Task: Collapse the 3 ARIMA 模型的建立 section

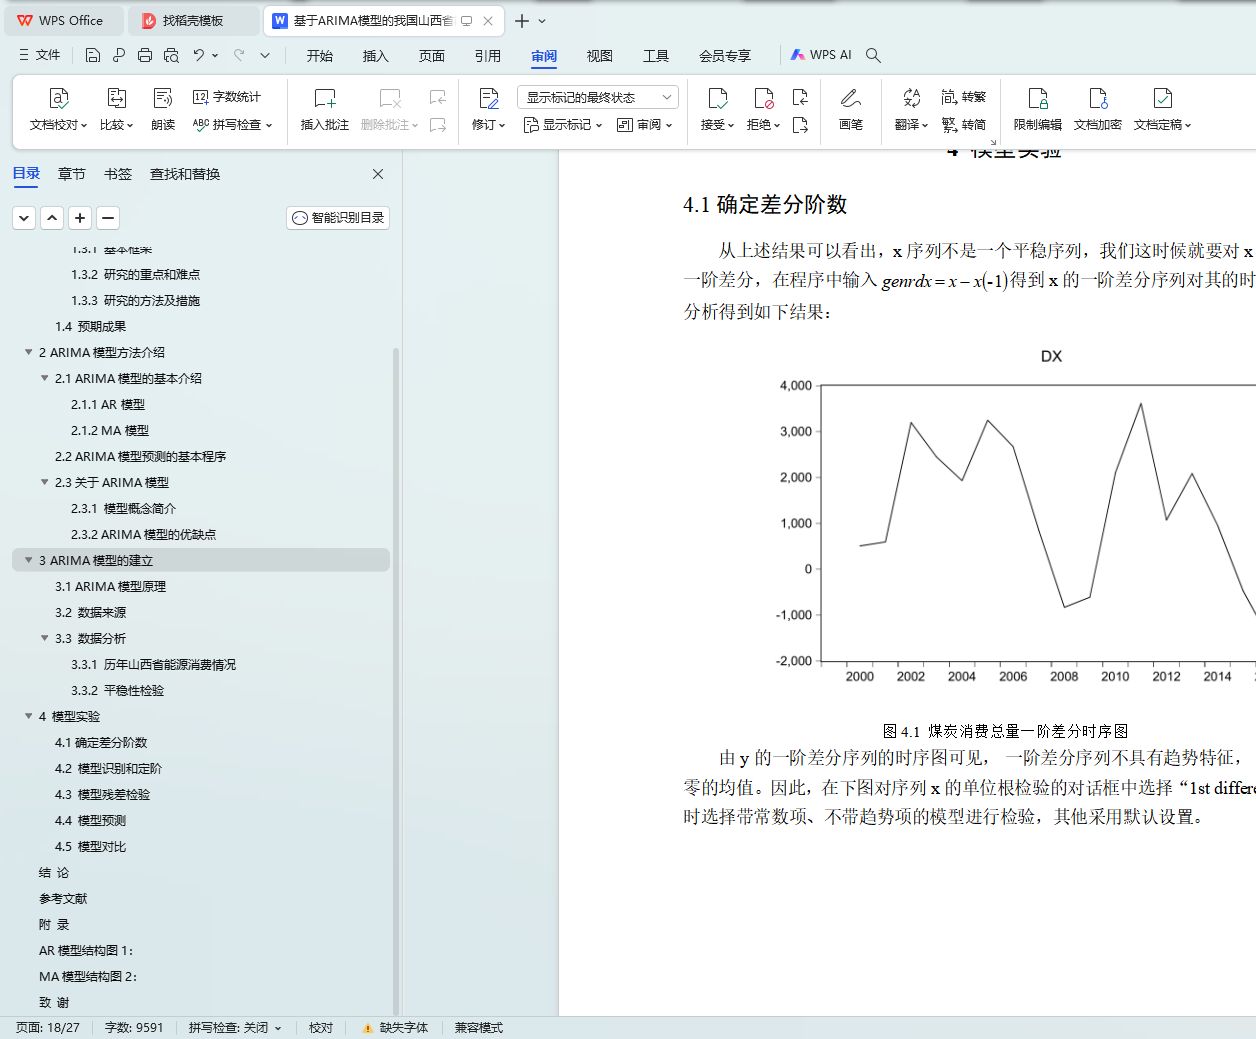Action: tap(28, 560)
